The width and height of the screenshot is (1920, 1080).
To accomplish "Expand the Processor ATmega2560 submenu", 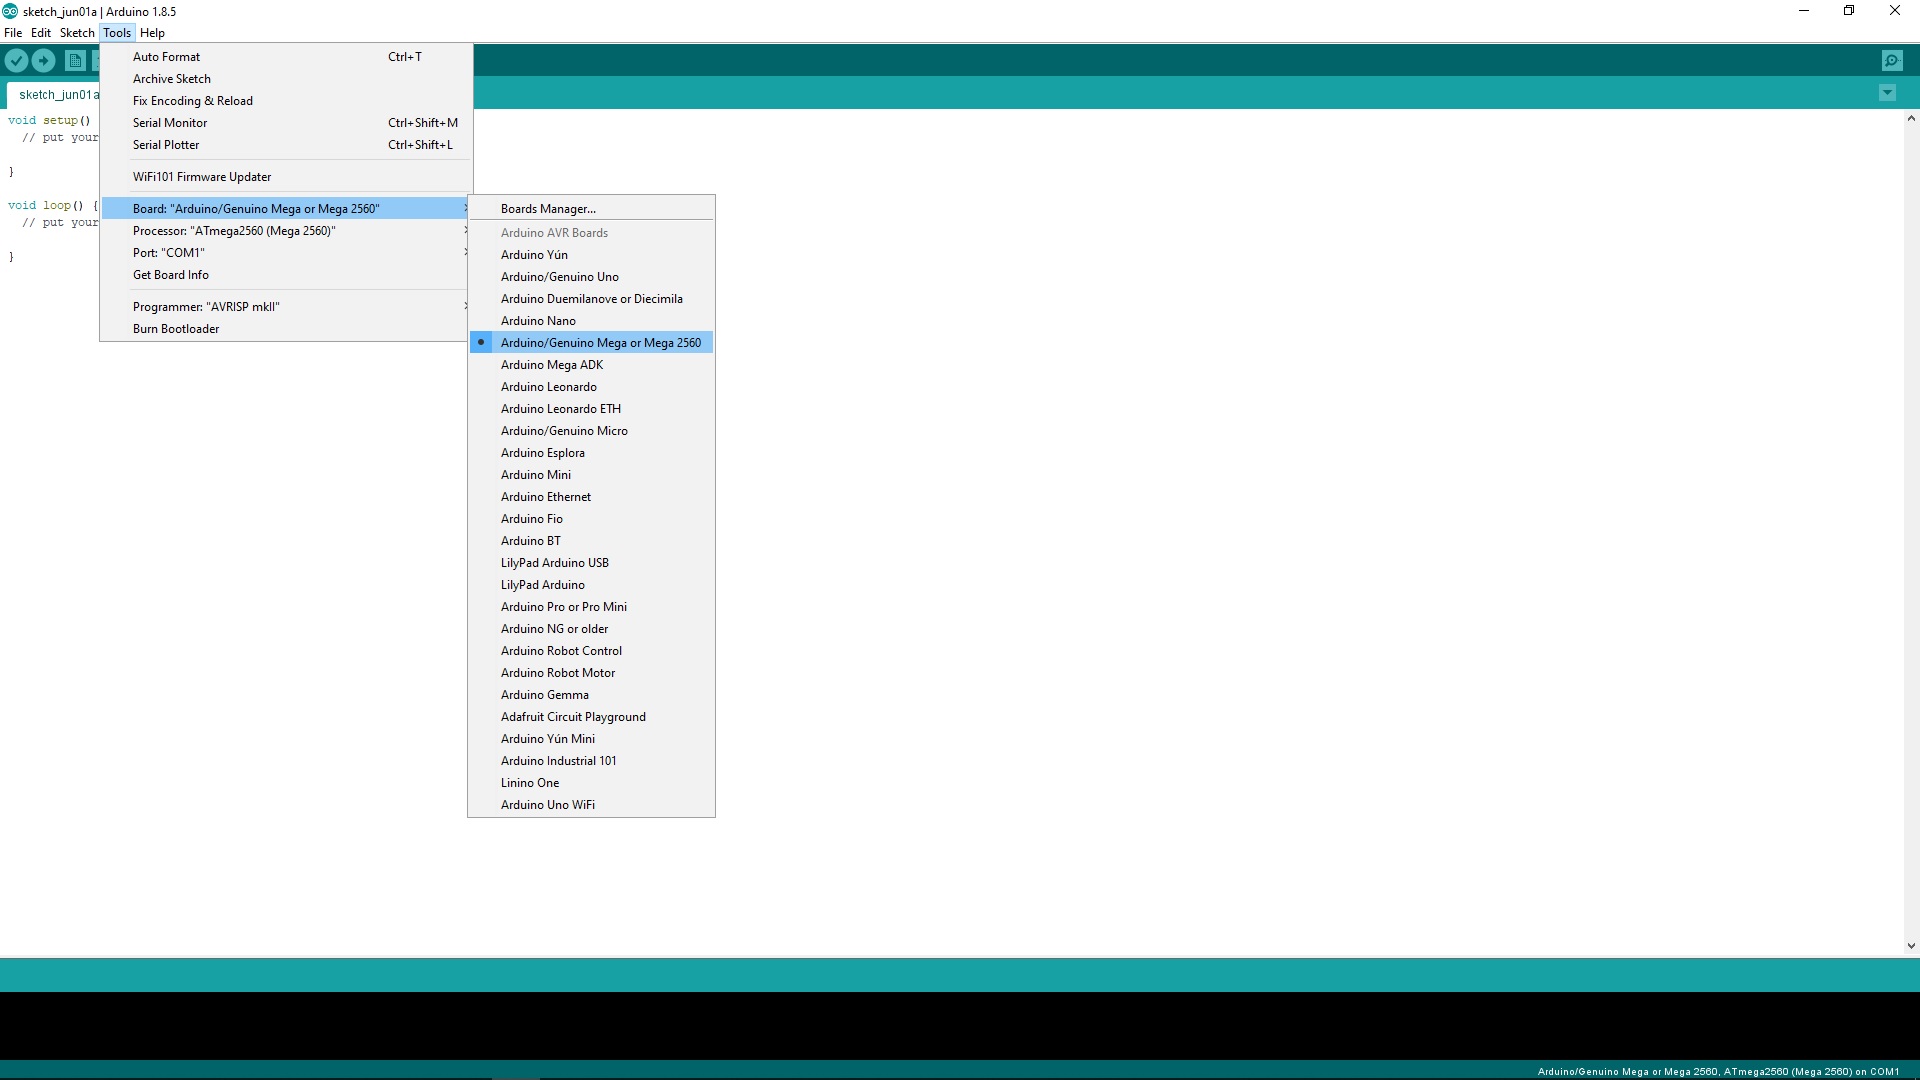I will tap(286, 231).
